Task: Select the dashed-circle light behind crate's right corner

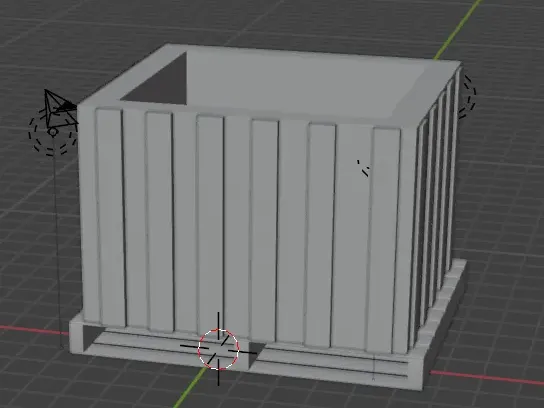Action: pyautogui.click(x=468, y=97)
